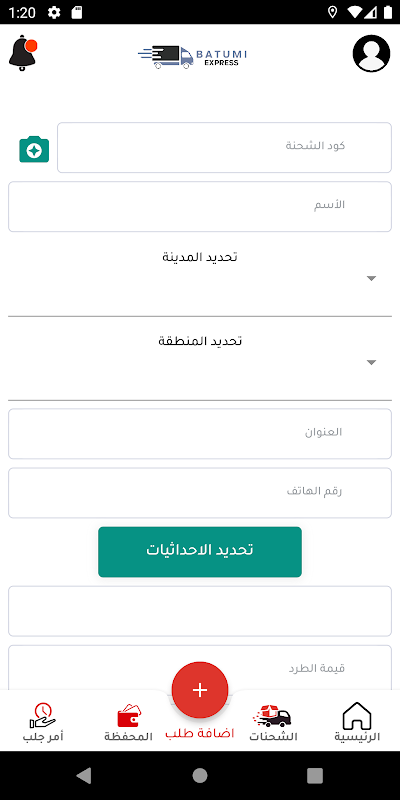Focus العنوان address field

pos(200,434)
